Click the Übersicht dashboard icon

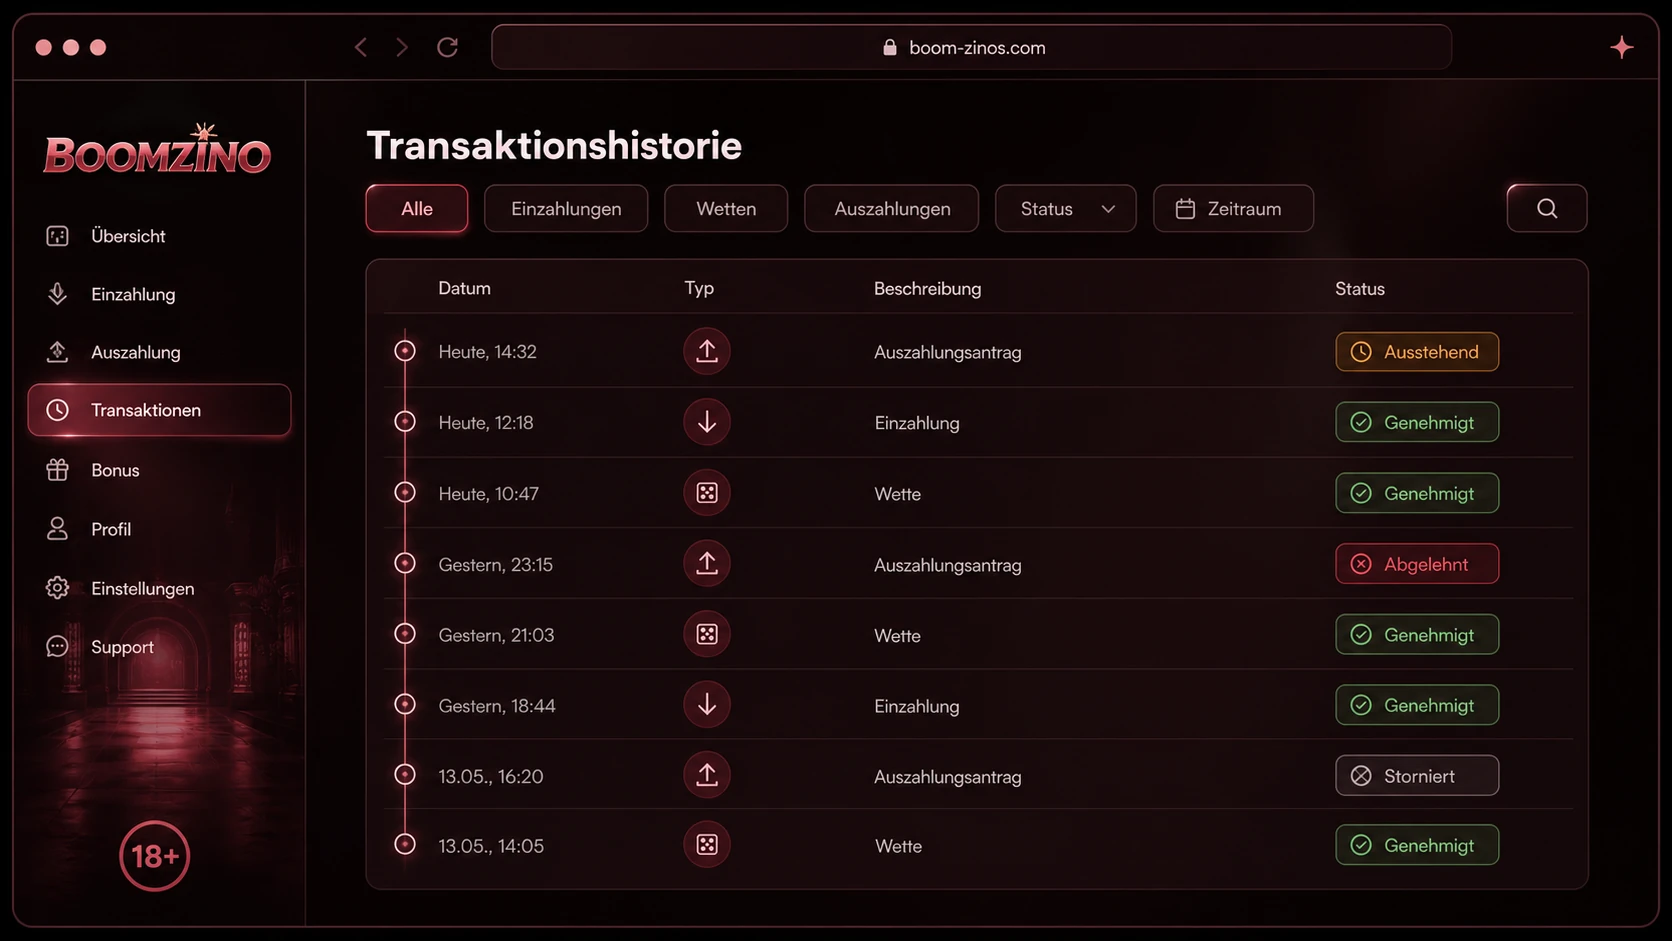[x=57, y=236]
